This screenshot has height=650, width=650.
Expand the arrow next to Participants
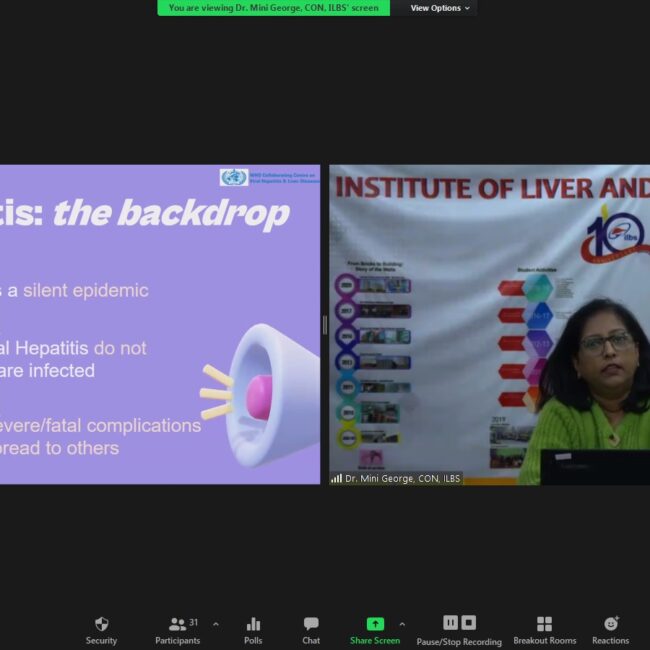pos(216,624)
